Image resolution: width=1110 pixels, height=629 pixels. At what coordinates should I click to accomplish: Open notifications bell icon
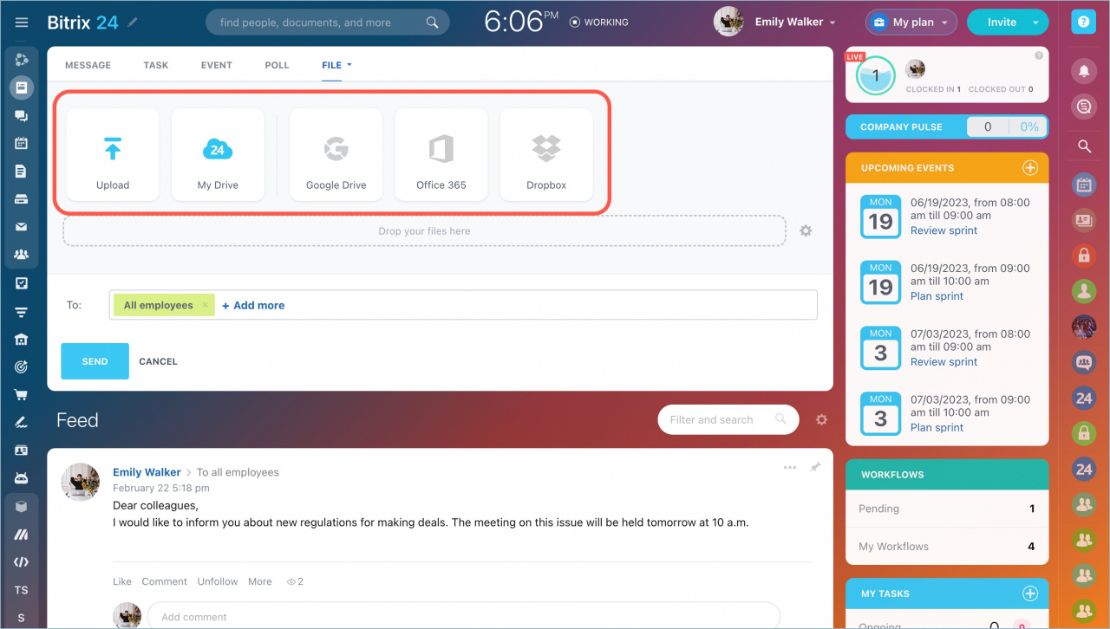click(1084, 70)
